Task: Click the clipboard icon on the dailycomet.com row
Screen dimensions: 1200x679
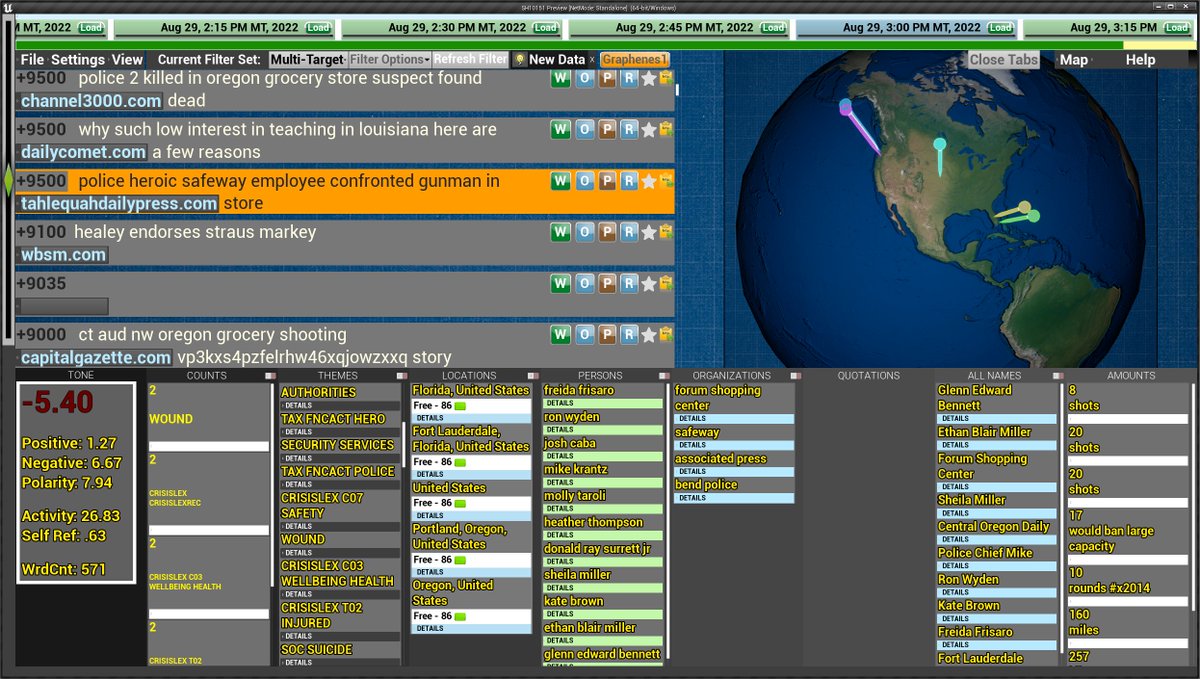Action: coord(665,129)
